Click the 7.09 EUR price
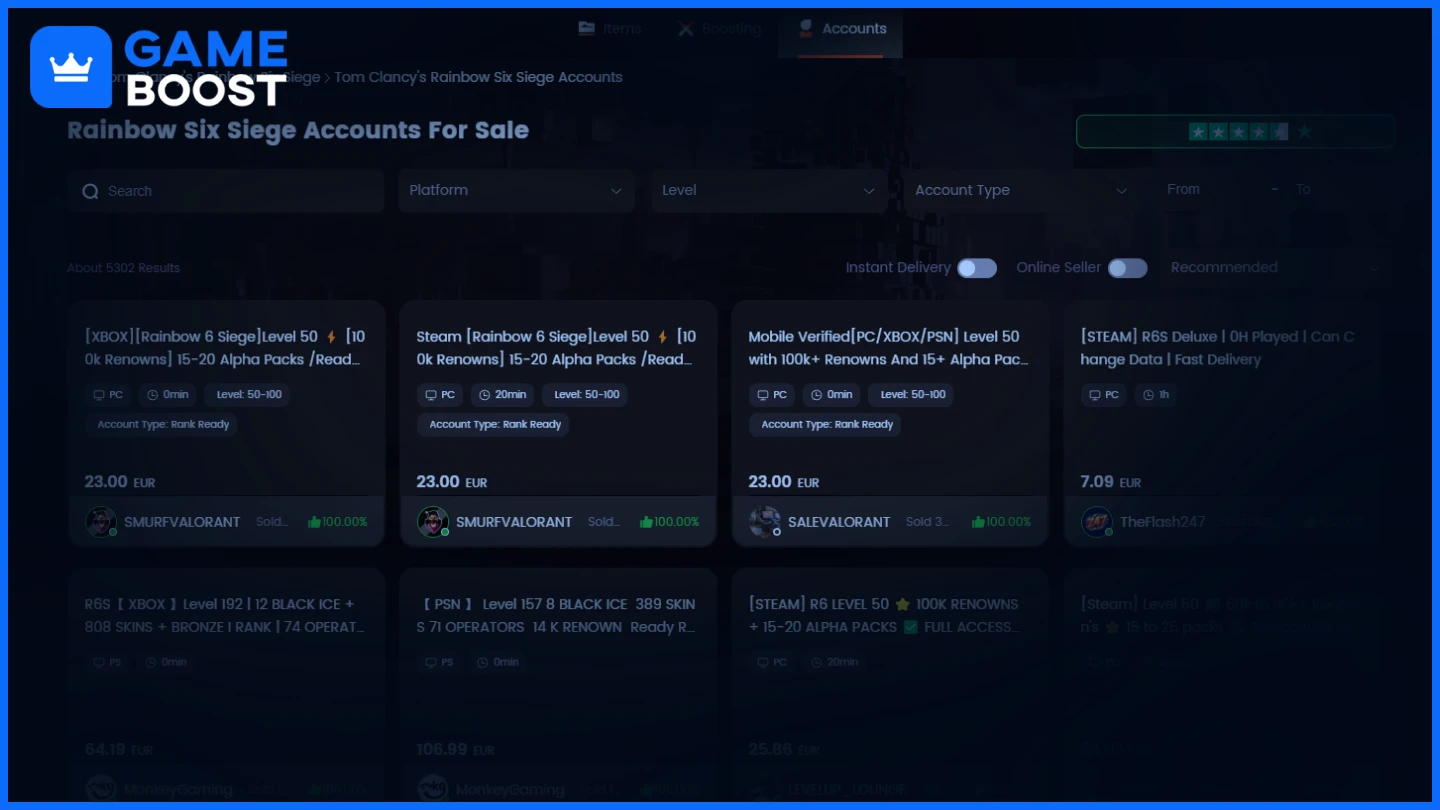1440x810 pixels. pyautogui.click(x=1111, y=482)
